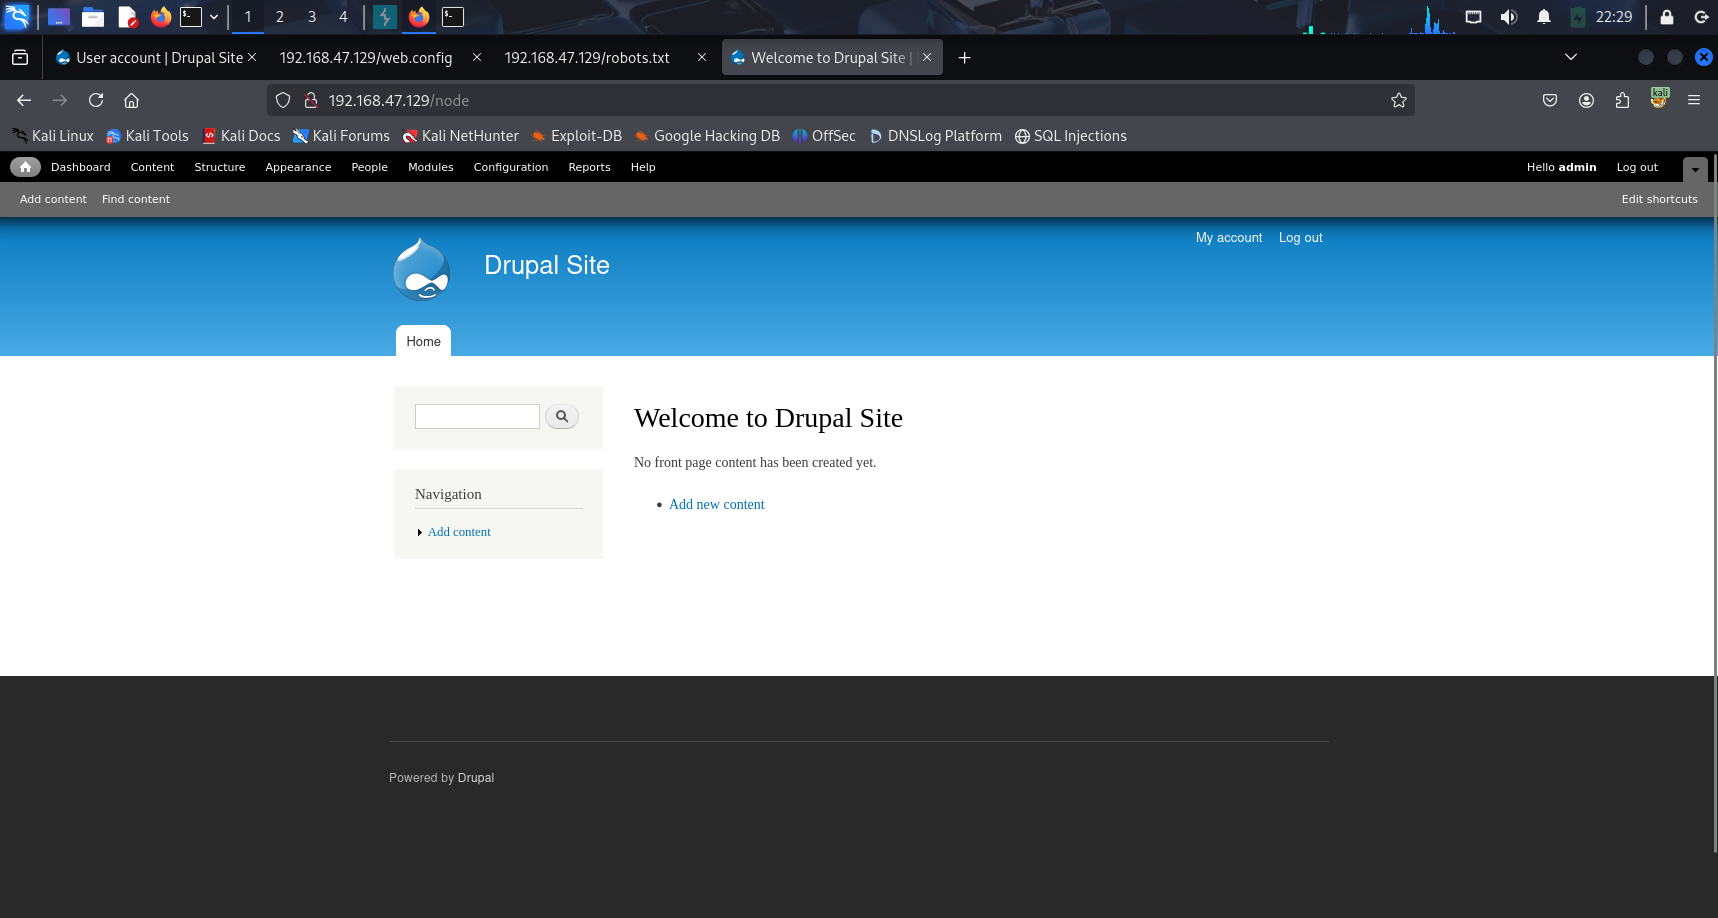The height and width of the screenshot is (918, 1718).
Task: Open the Firefox hamburger menu
Action: click(1693, 100)
